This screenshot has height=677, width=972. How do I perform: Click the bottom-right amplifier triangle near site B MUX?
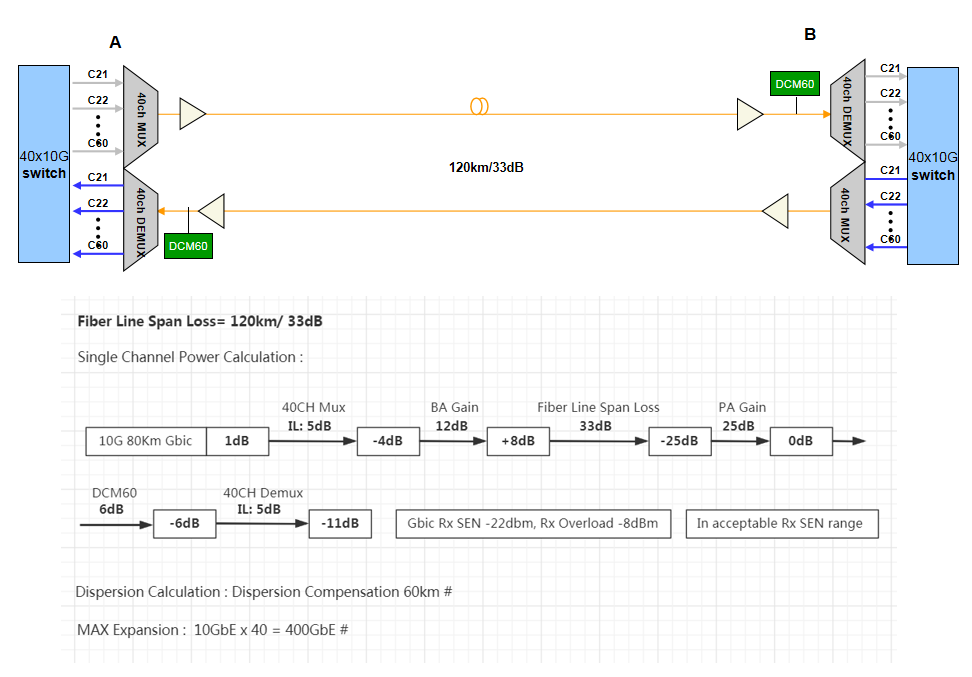point(776,211)
